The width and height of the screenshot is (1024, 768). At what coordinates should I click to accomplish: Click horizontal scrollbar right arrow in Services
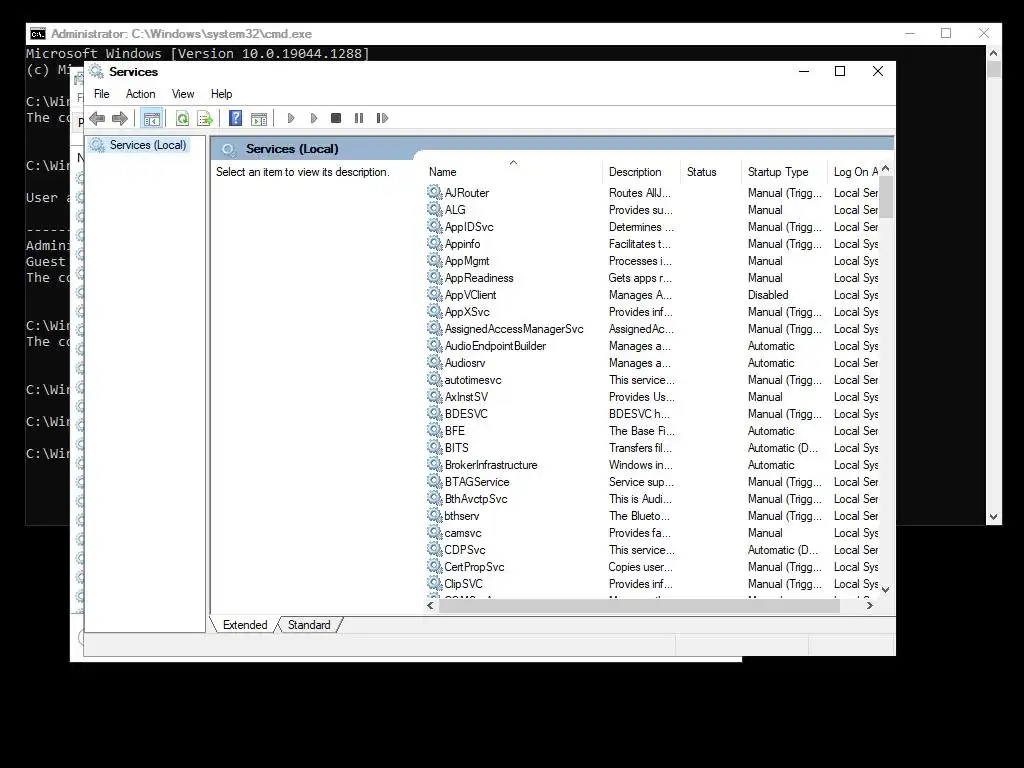pos(869,605)
